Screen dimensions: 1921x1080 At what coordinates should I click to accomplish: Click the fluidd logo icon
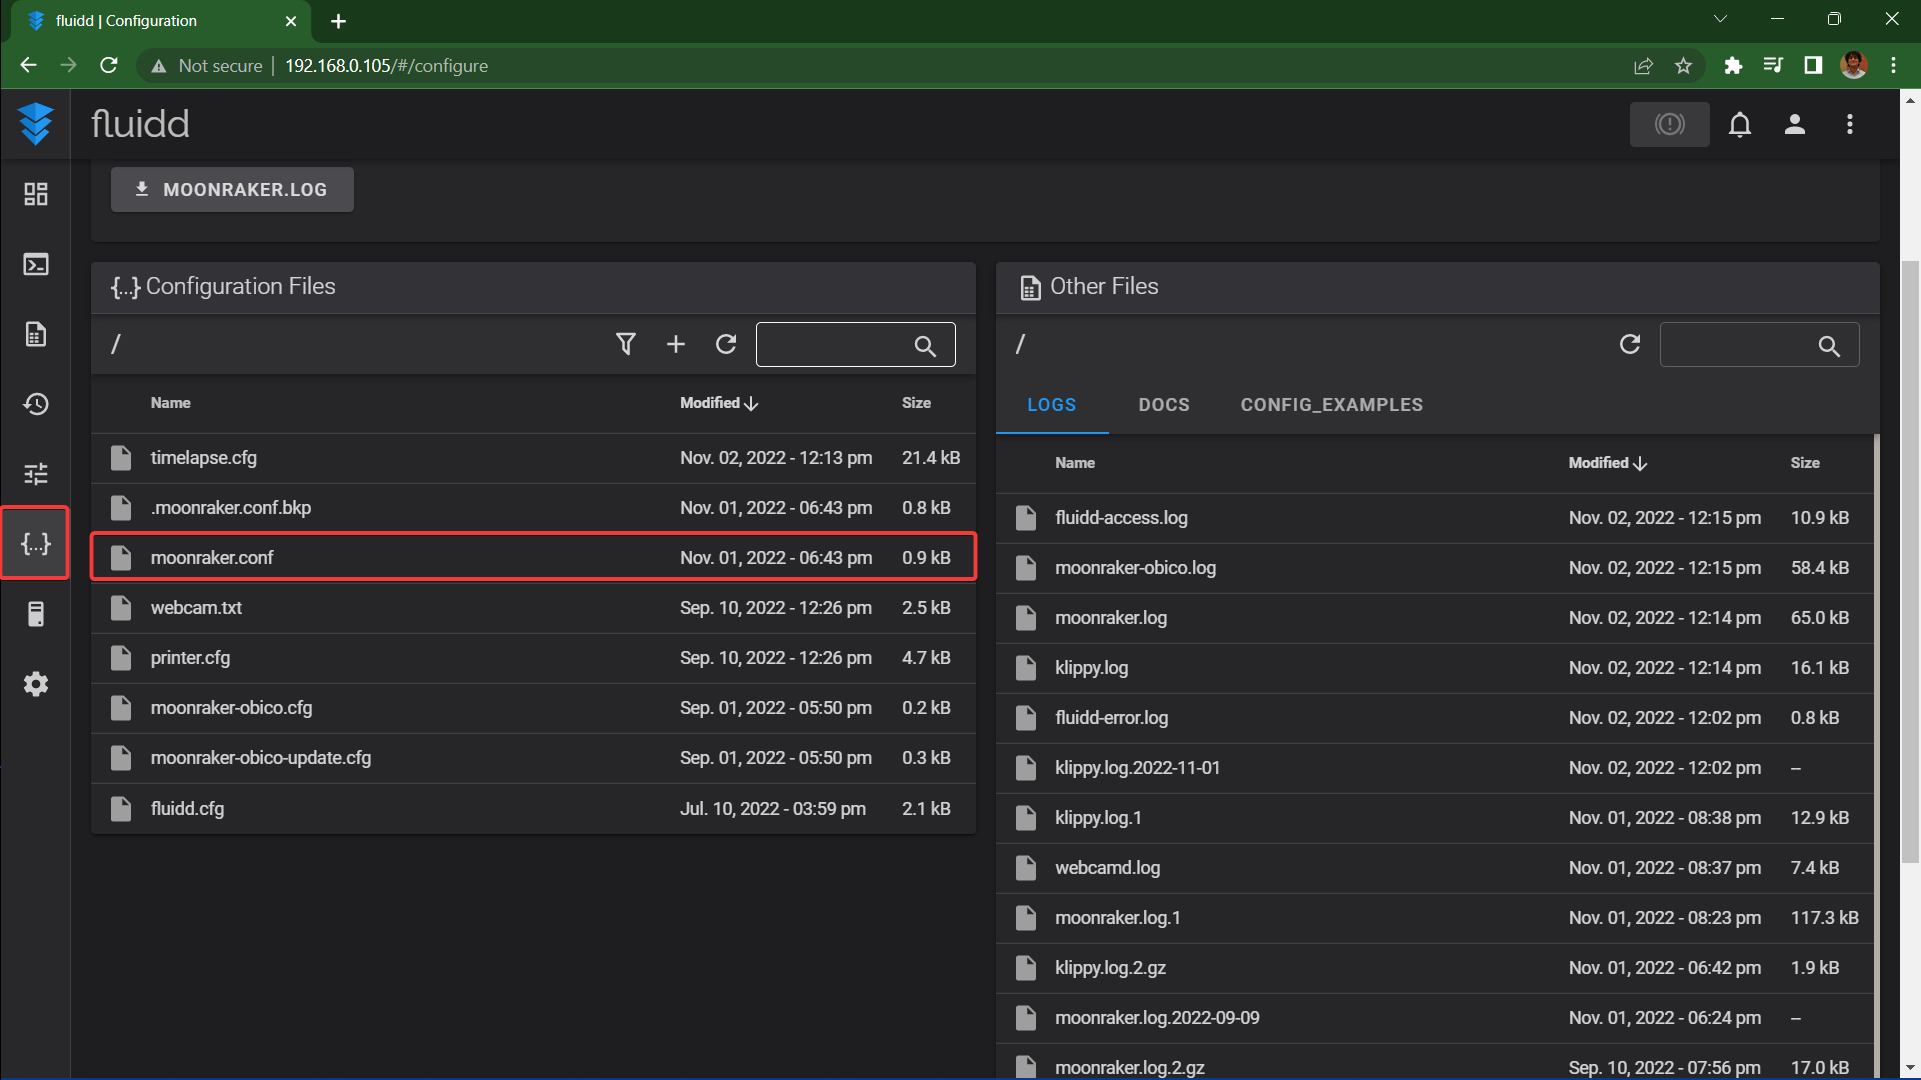(36, 124)
